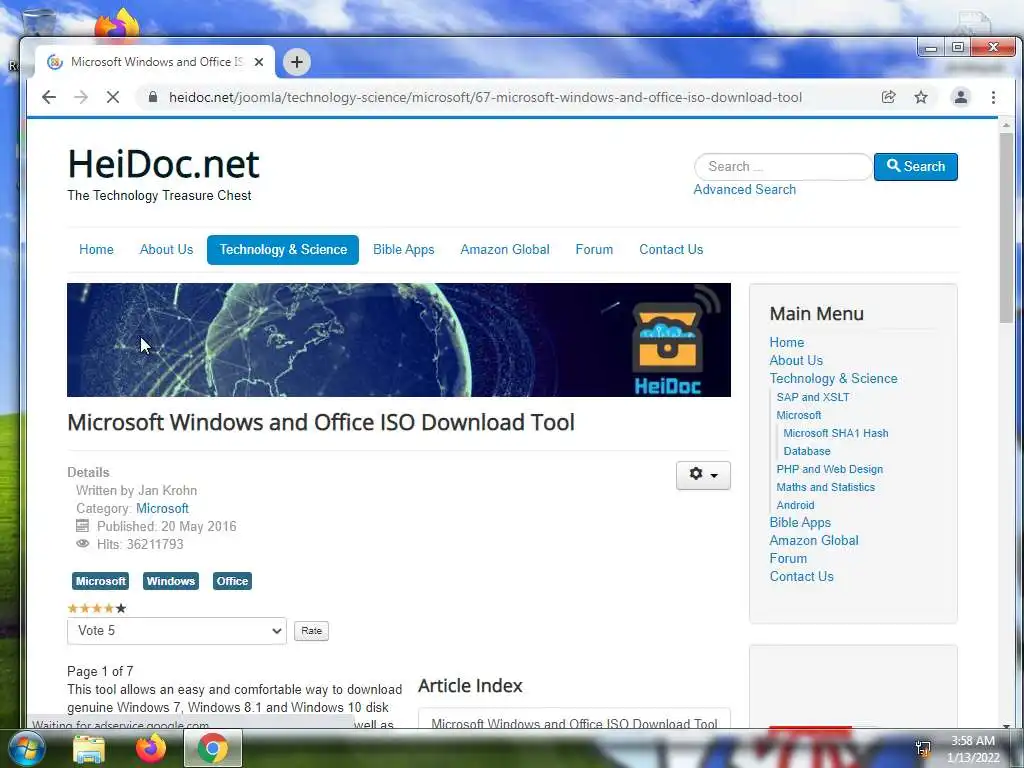The width and height of the screenshot is (1024, 768).
Task: Click the Microsoft tag badge
Action: point(101,581)
